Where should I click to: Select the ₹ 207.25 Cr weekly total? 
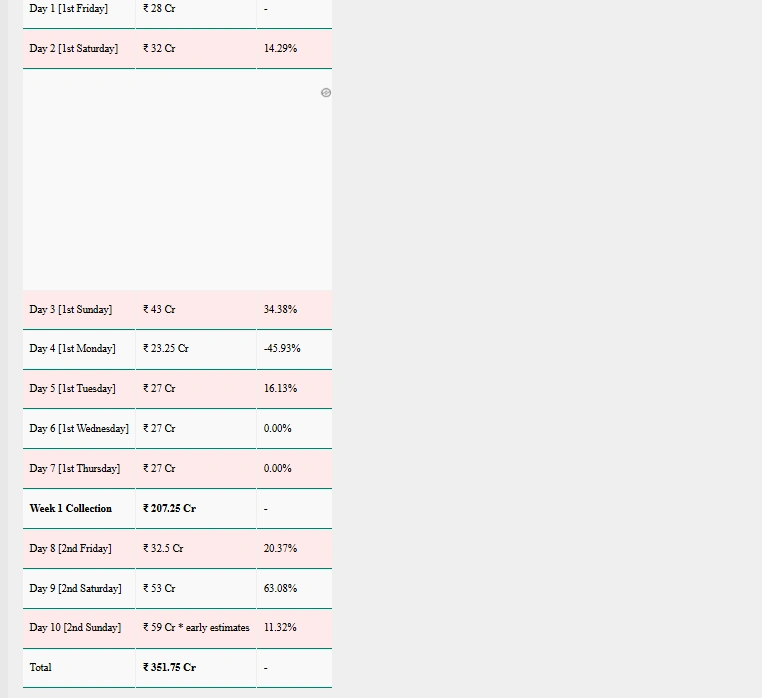[170, 509]
